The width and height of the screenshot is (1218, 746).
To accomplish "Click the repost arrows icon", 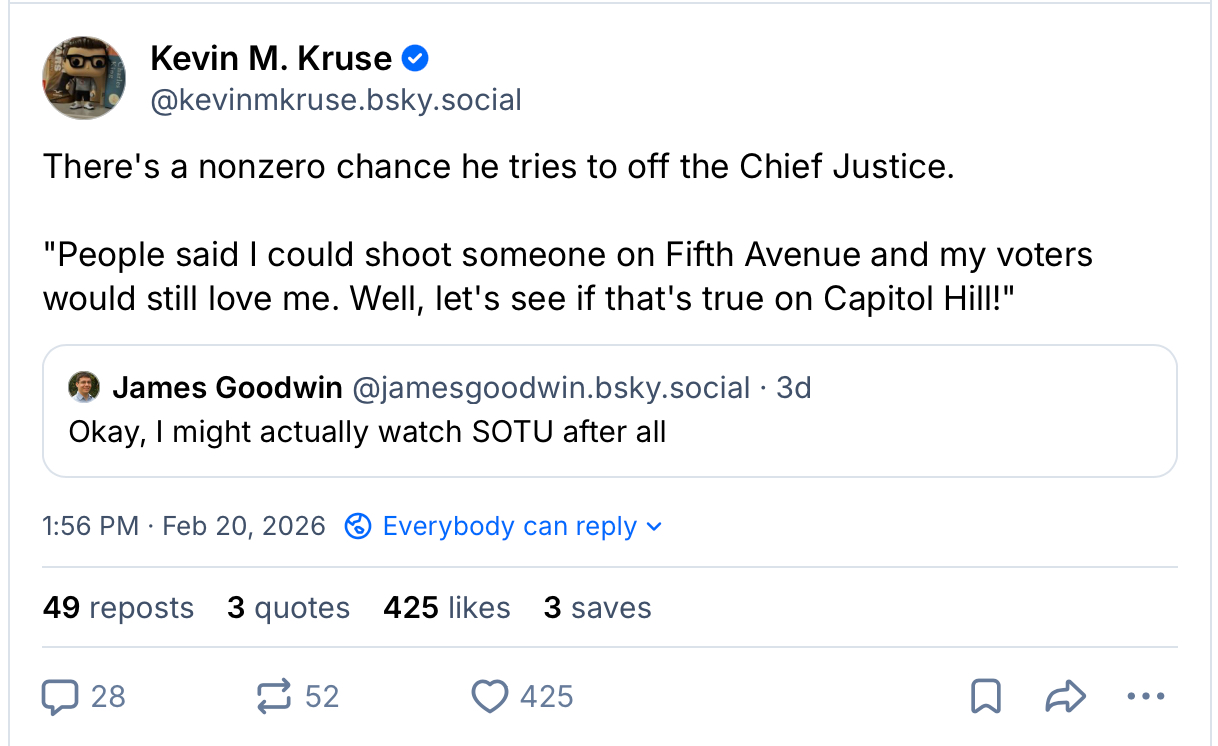I will click(x=274, y=696).
